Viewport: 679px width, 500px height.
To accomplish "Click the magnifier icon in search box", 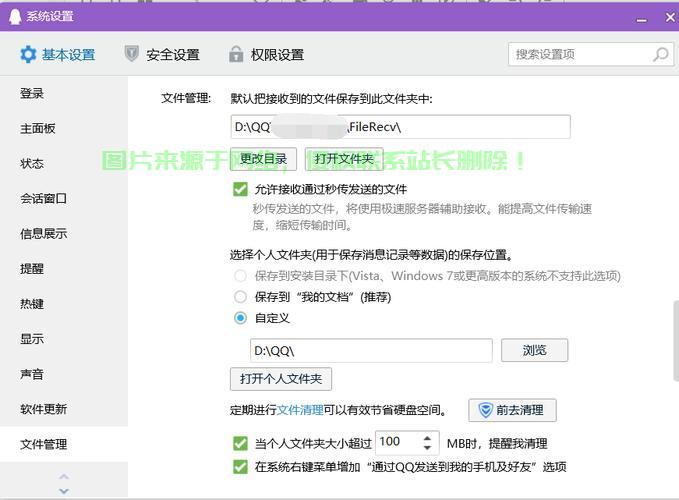I will (661, 55).
